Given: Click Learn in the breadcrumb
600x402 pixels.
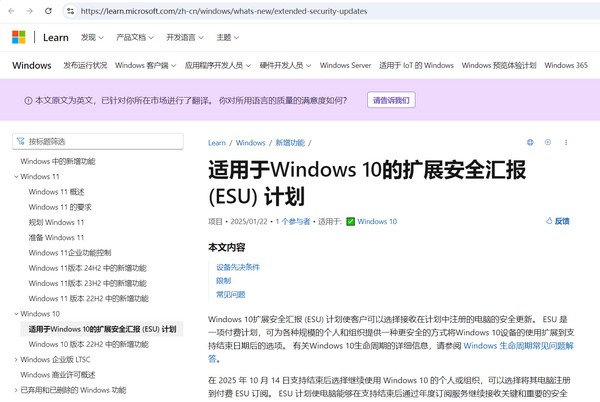Looking at the screenshot, I should [217, 143].
